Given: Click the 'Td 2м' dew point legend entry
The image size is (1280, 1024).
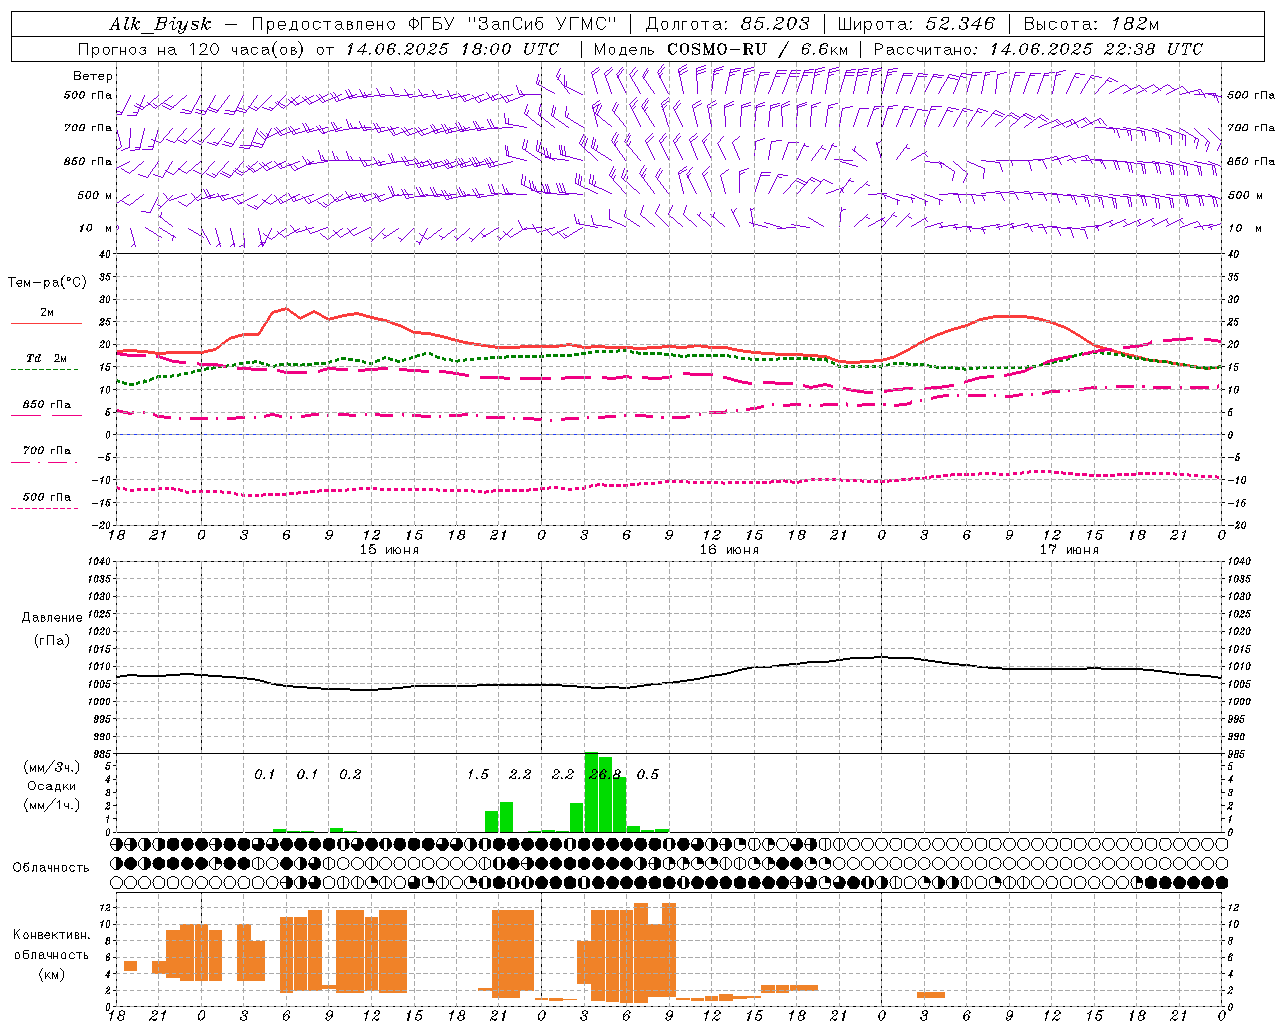Looking at the screenshot, I should [46, 358].
